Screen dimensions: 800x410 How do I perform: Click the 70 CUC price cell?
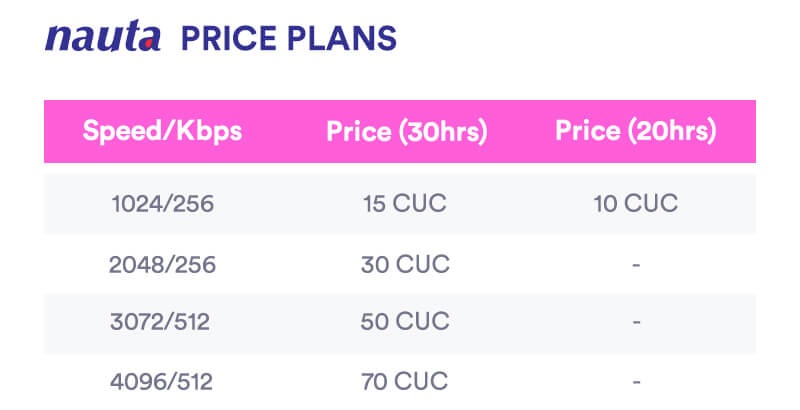[x=405, y=381]
